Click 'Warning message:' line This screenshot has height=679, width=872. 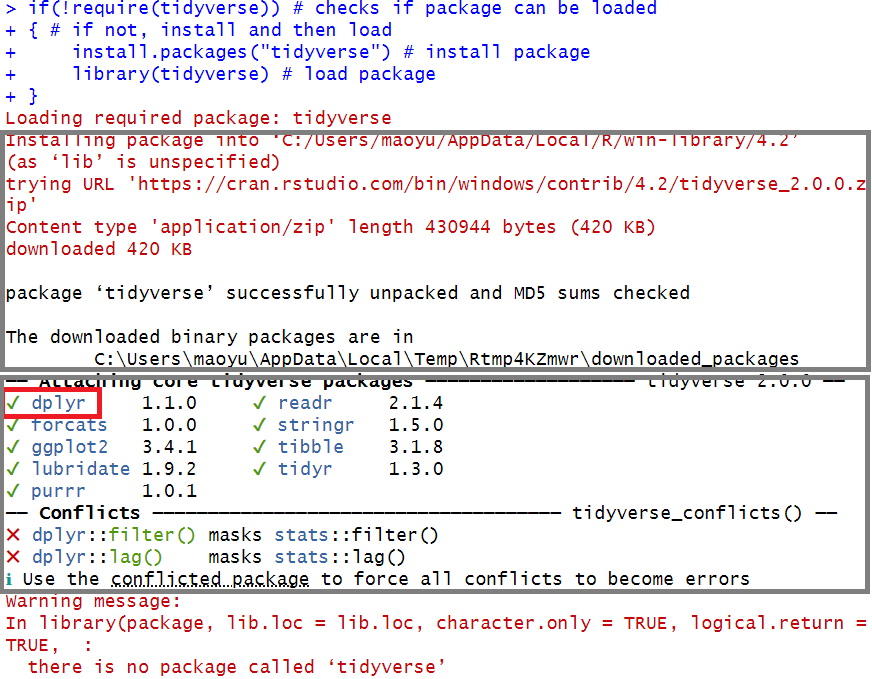93,601
